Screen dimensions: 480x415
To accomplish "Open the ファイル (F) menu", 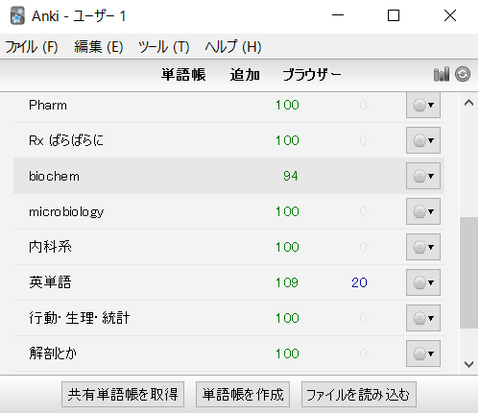I will [31, 47].
